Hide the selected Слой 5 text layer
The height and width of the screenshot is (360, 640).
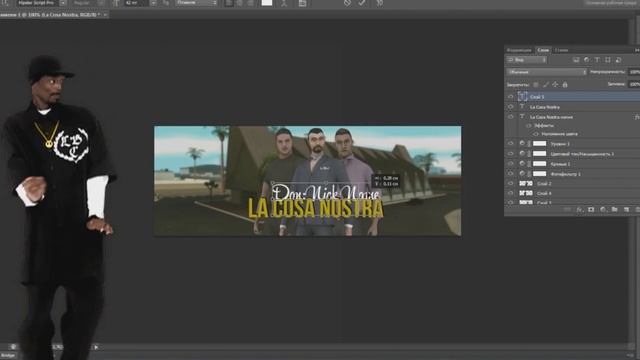coord(511,97)
